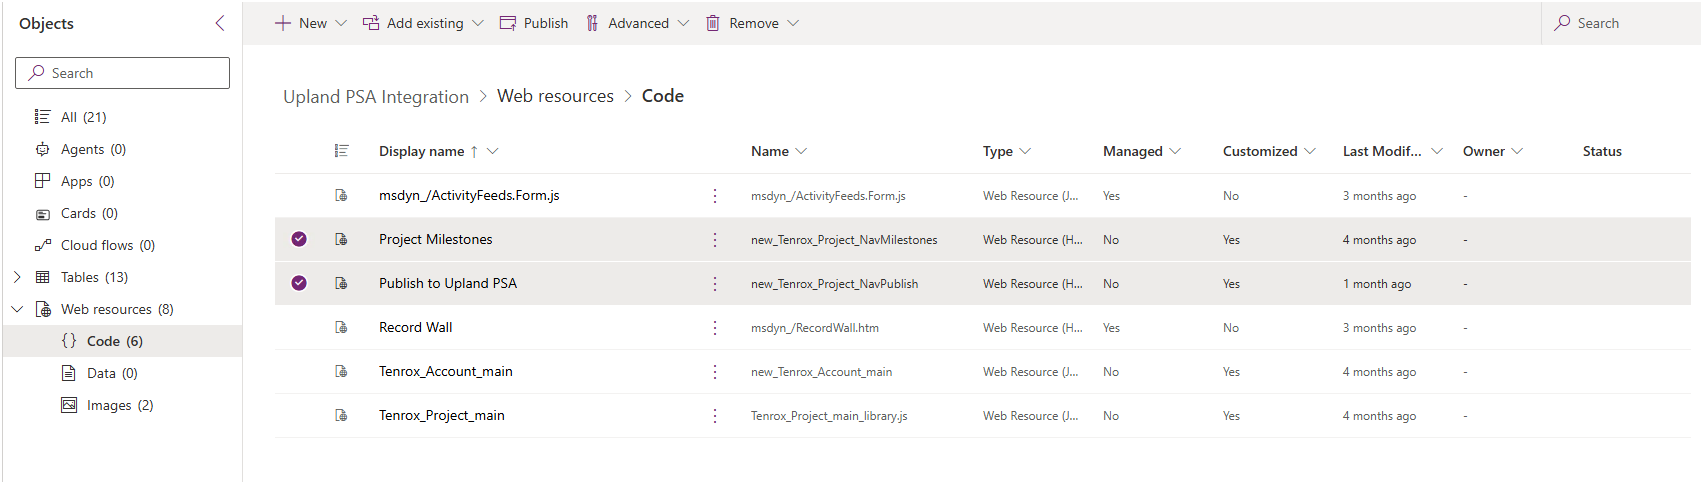Click name cell new_Tenrox_Project_NavPublish
The image size is (1703, 484).
834,284
